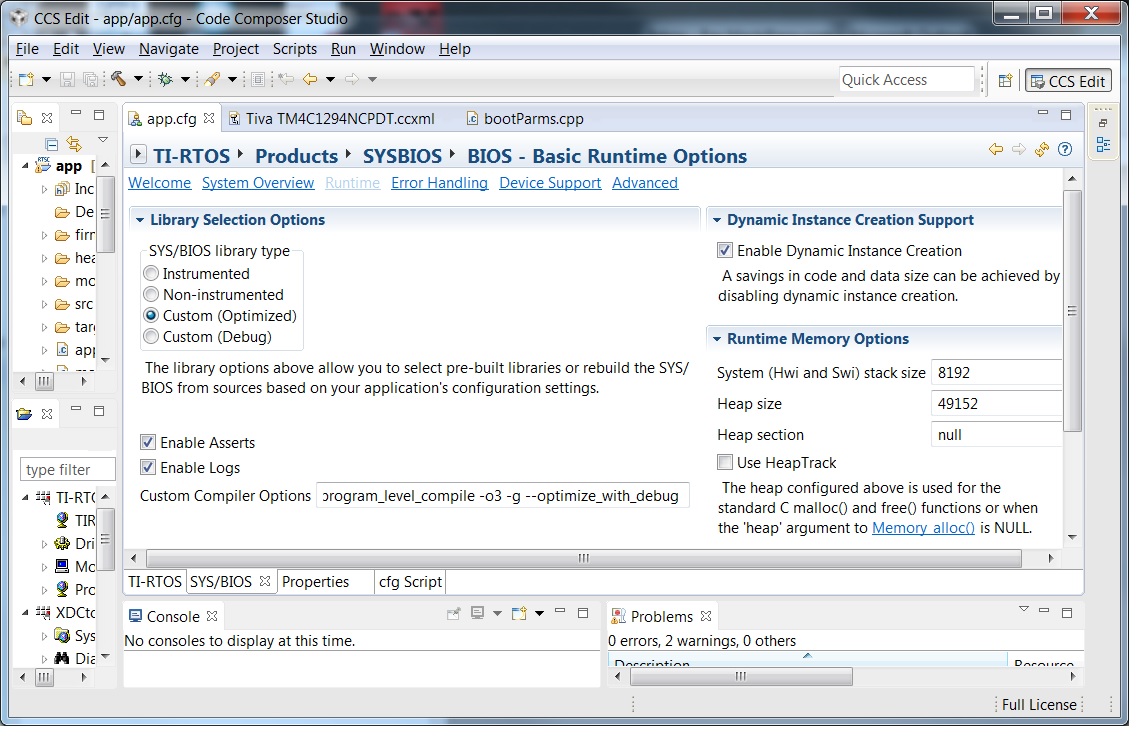
Task: Toggle Enable Logs checkbox
Action: [x=148, y=467]
